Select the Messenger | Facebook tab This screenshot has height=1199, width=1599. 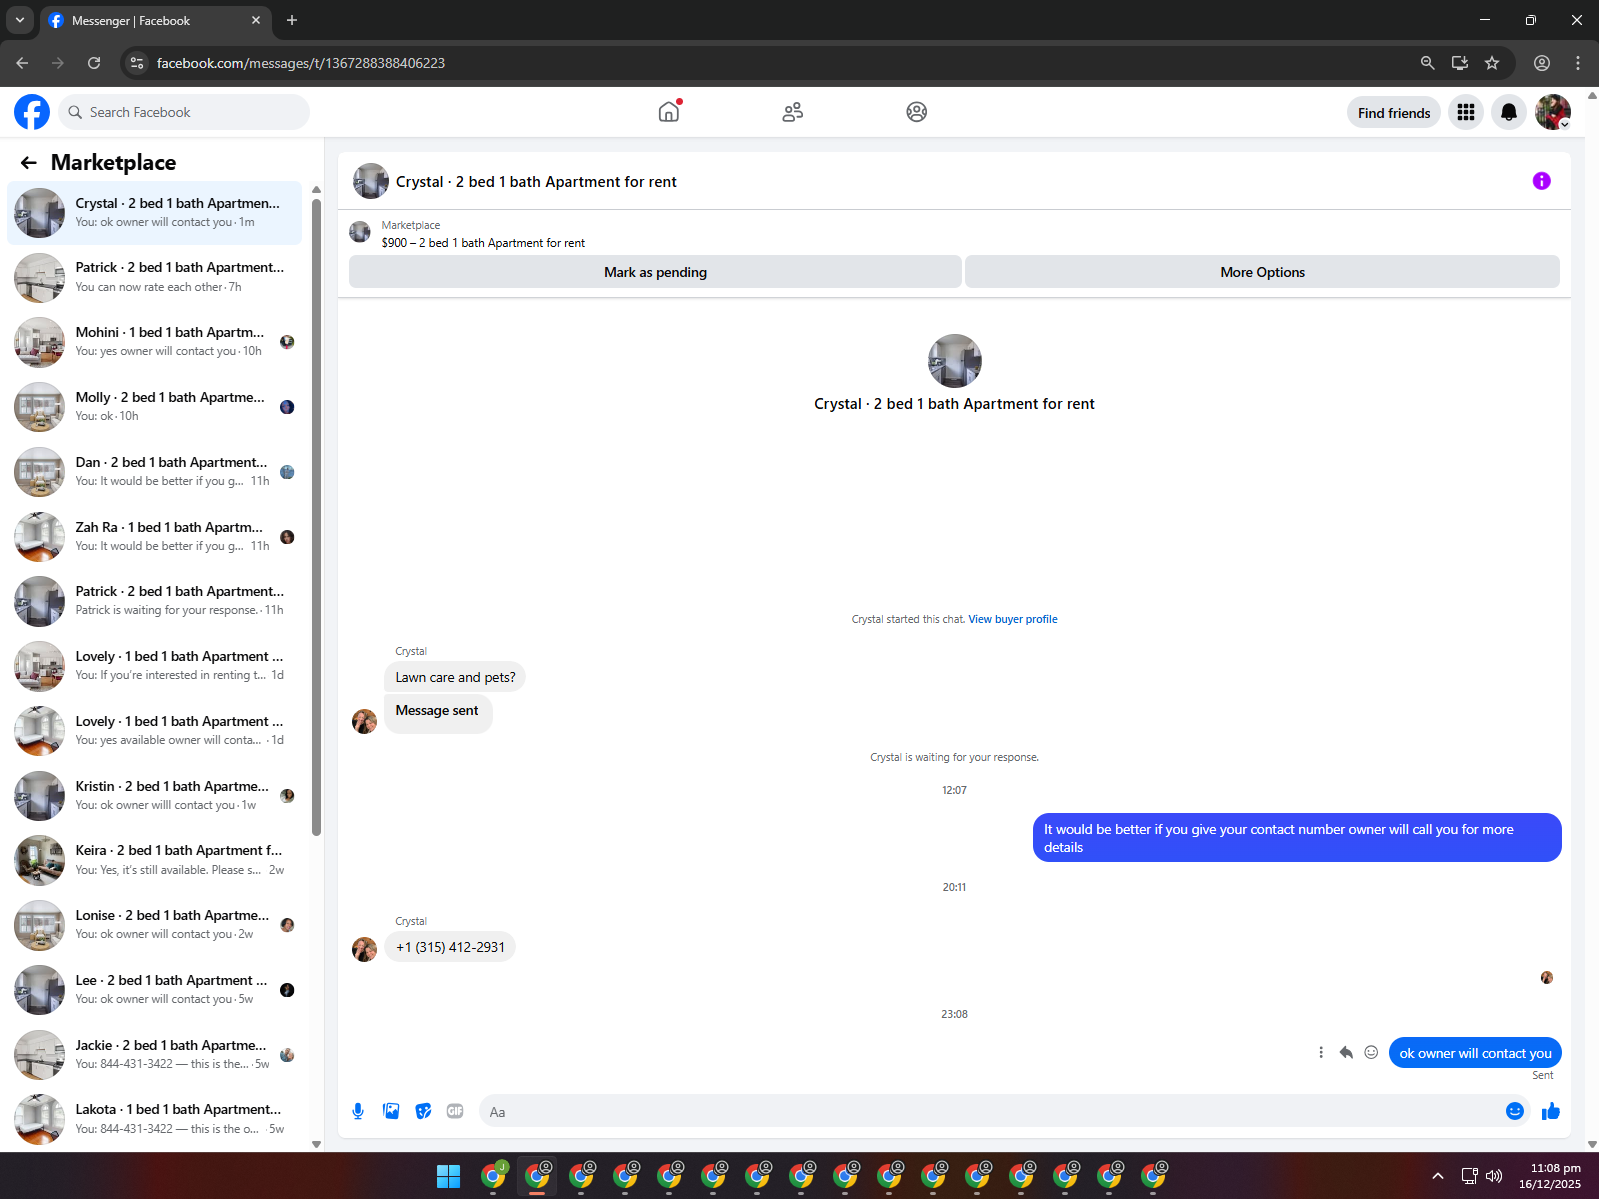coord(155,20)
